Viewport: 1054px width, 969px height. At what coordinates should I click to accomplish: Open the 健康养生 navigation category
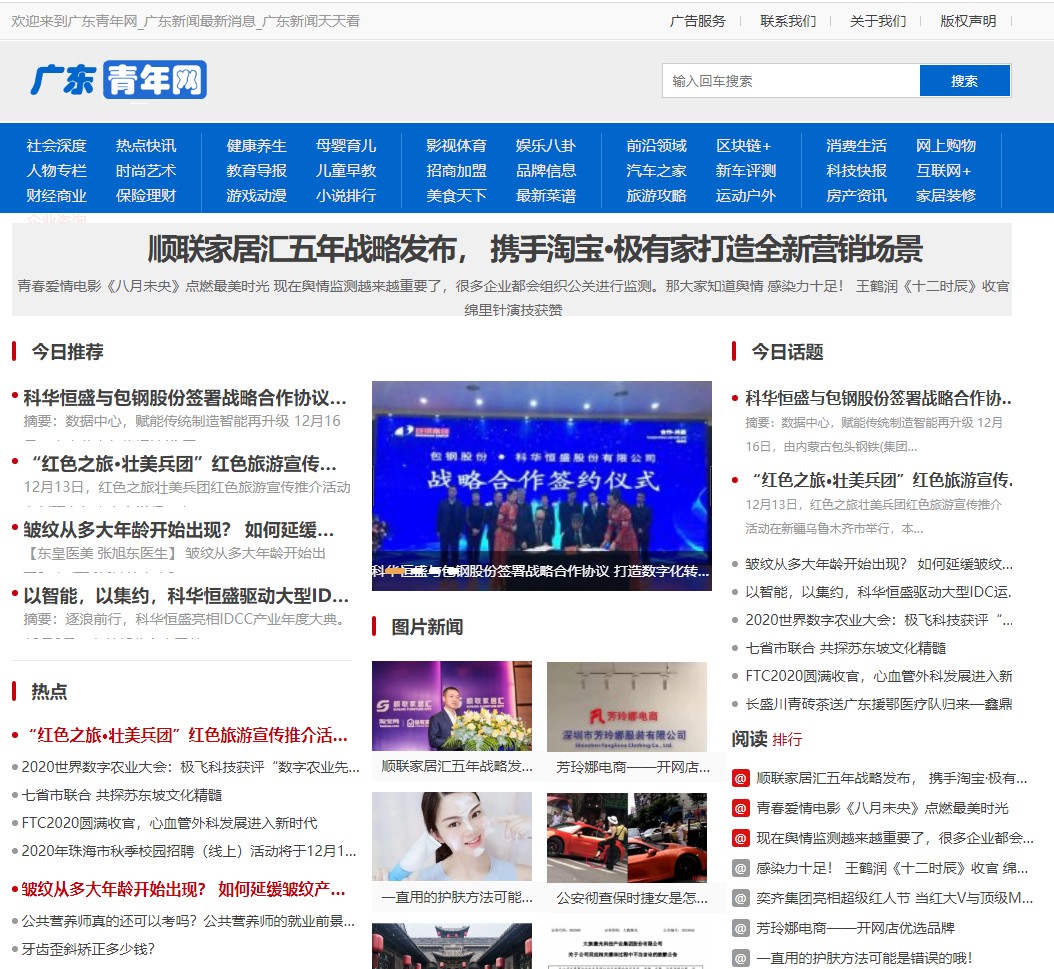coord(256,146)
